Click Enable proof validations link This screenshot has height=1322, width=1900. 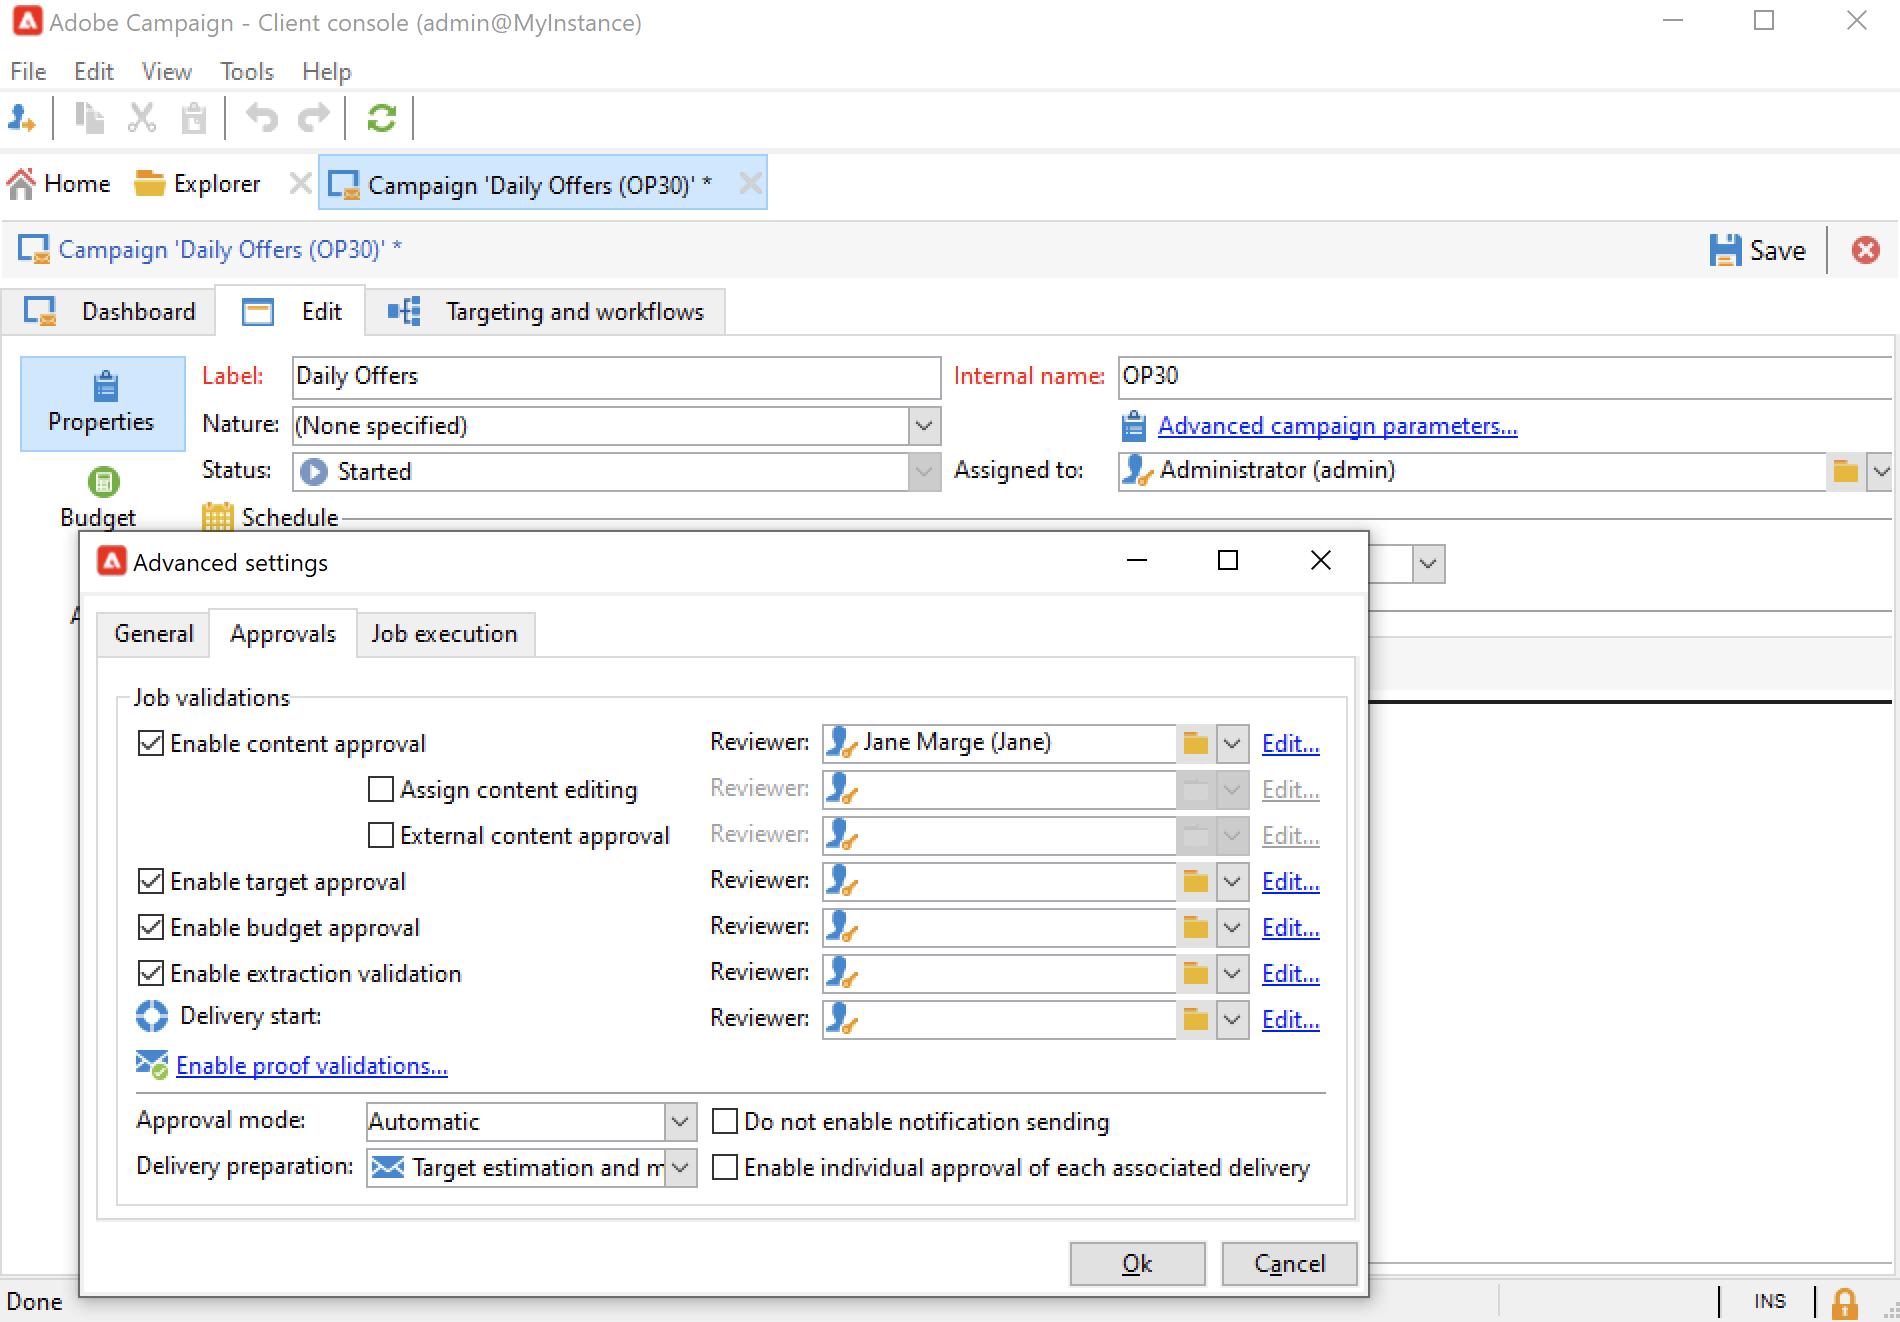click(312, 1066)
